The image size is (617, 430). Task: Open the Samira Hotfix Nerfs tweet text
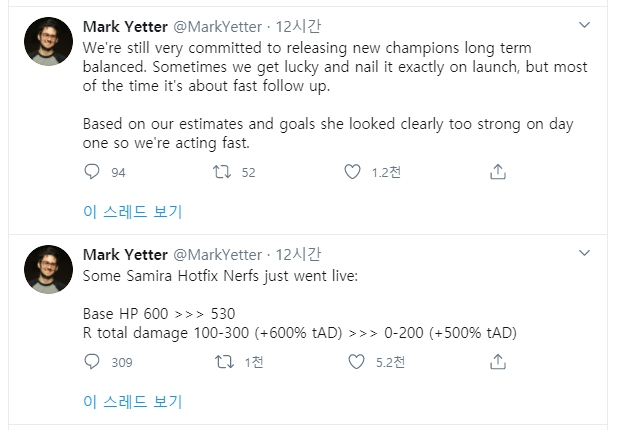(x=220, y=274)
